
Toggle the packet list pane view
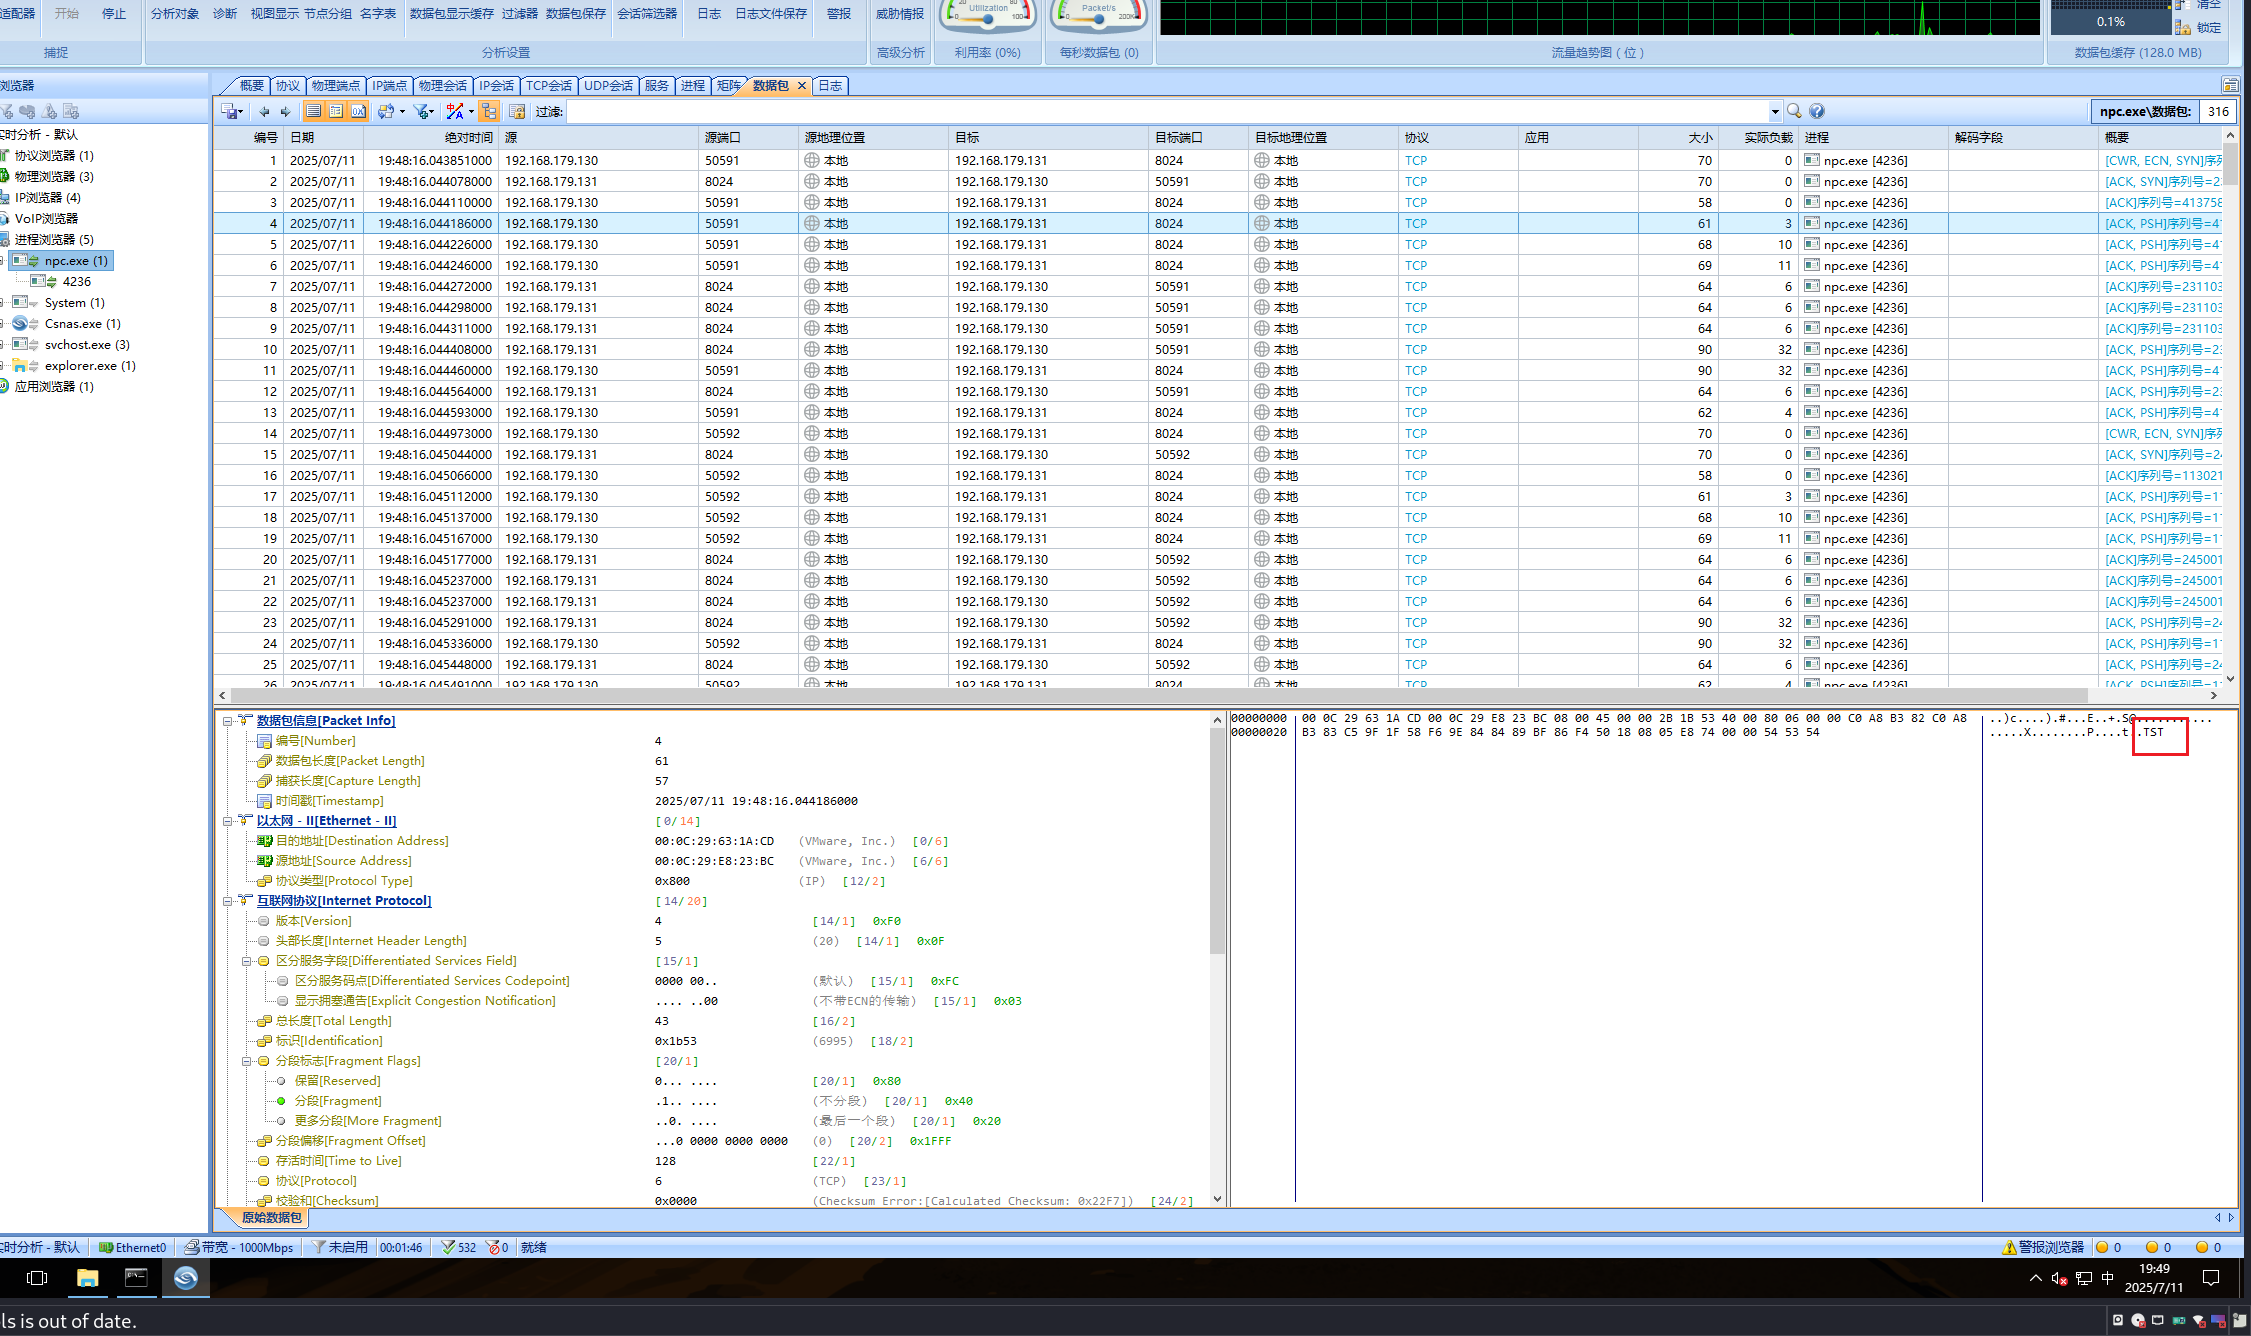tap(314, 112)
